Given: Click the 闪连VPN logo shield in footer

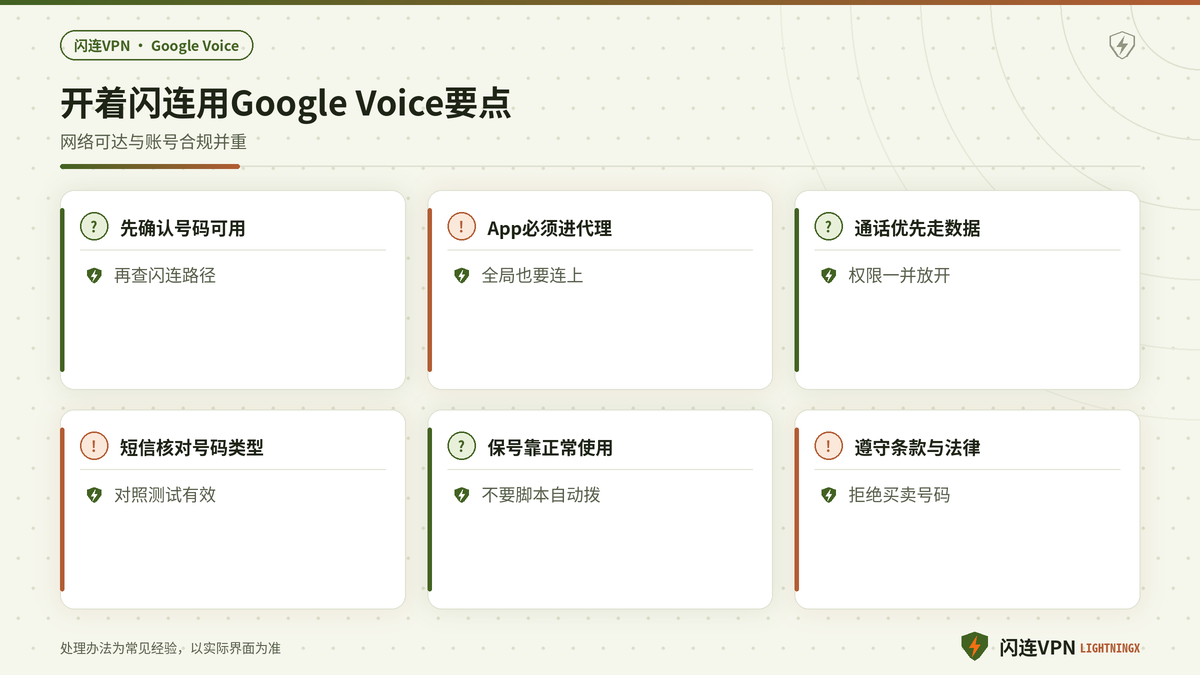Looking at the screenshot, I should pos(974,647).
